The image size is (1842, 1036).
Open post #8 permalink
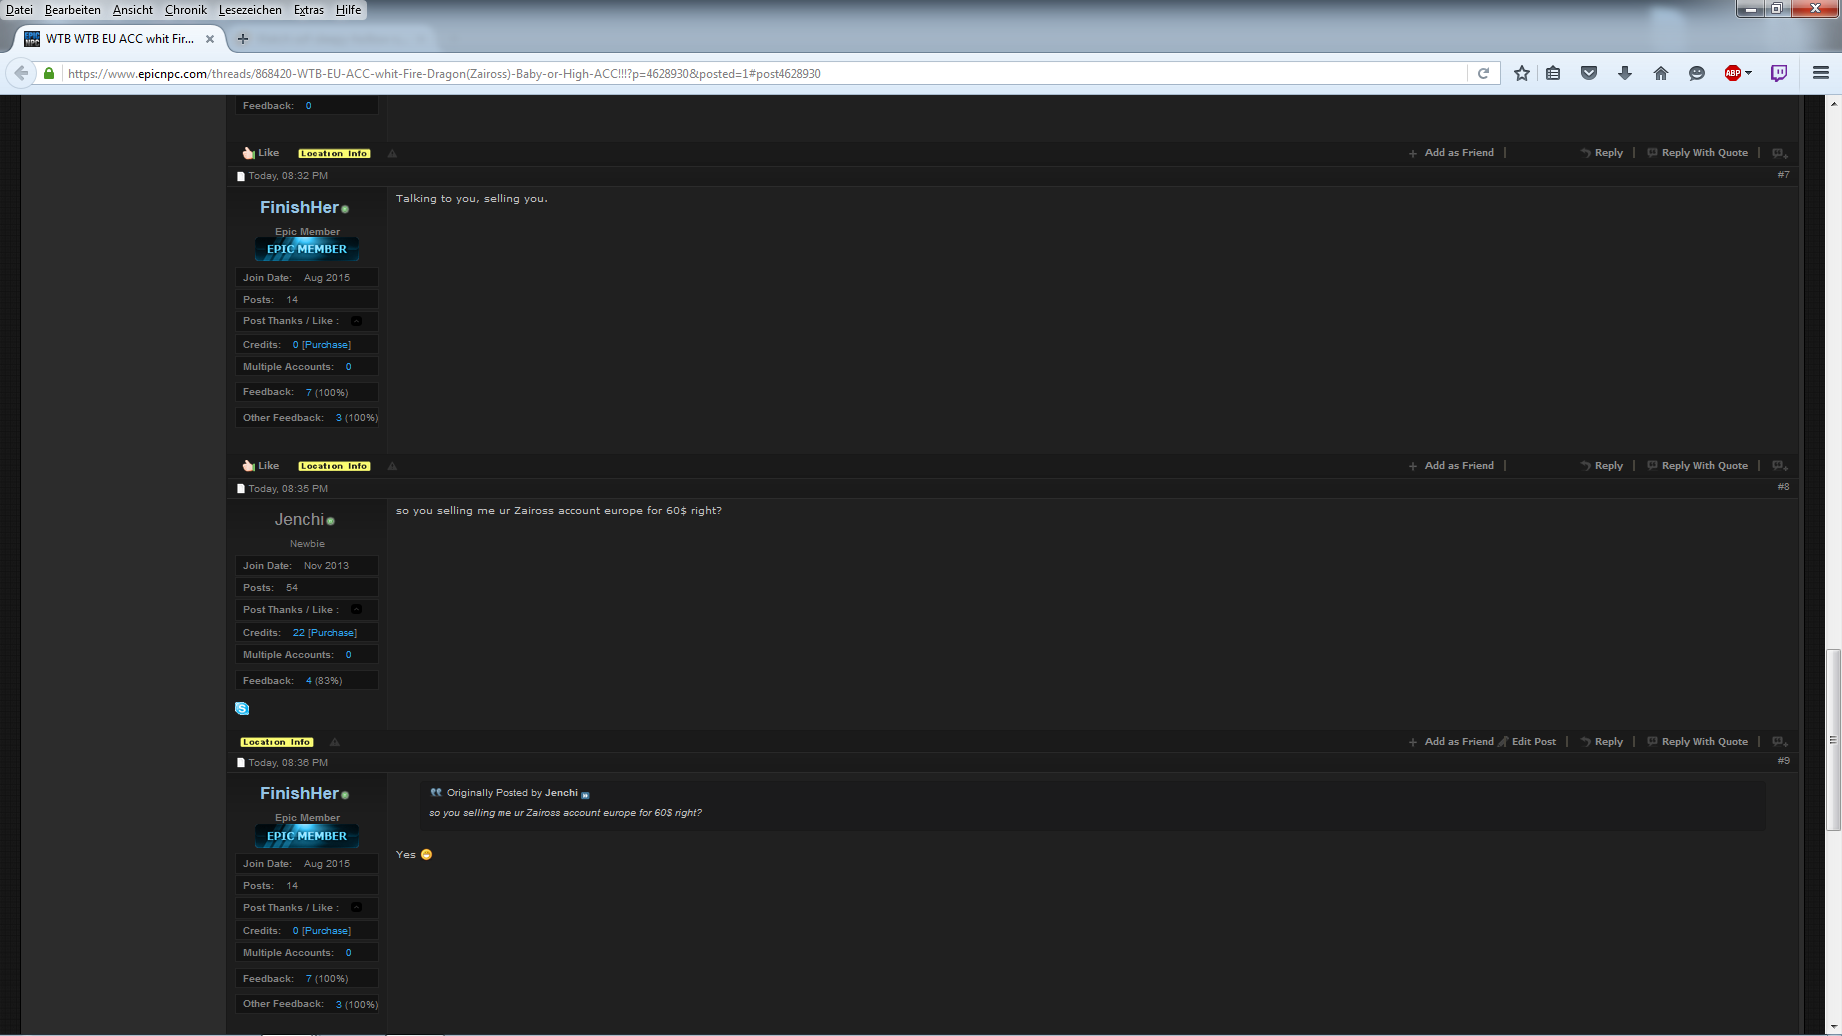(x=1783, y=487)
